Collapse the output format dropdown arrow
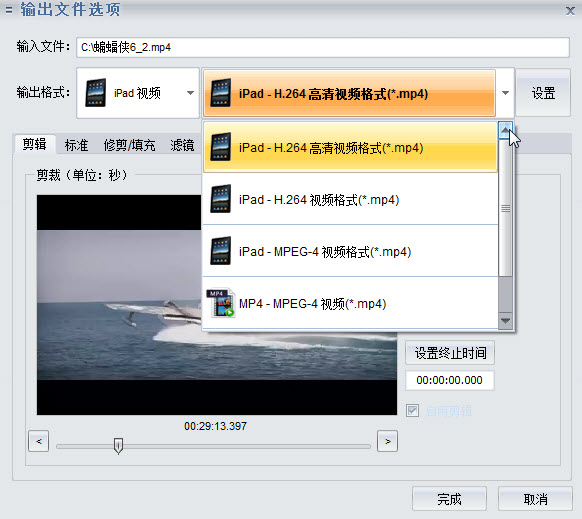 click(506, 93)
